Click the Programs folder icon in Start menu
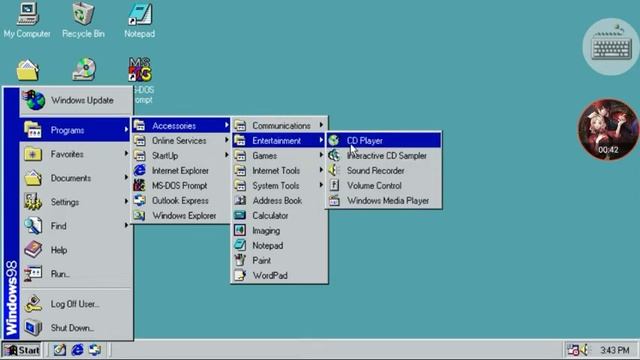The width and height of the screenshot is (640, 360). click(33, 130)
